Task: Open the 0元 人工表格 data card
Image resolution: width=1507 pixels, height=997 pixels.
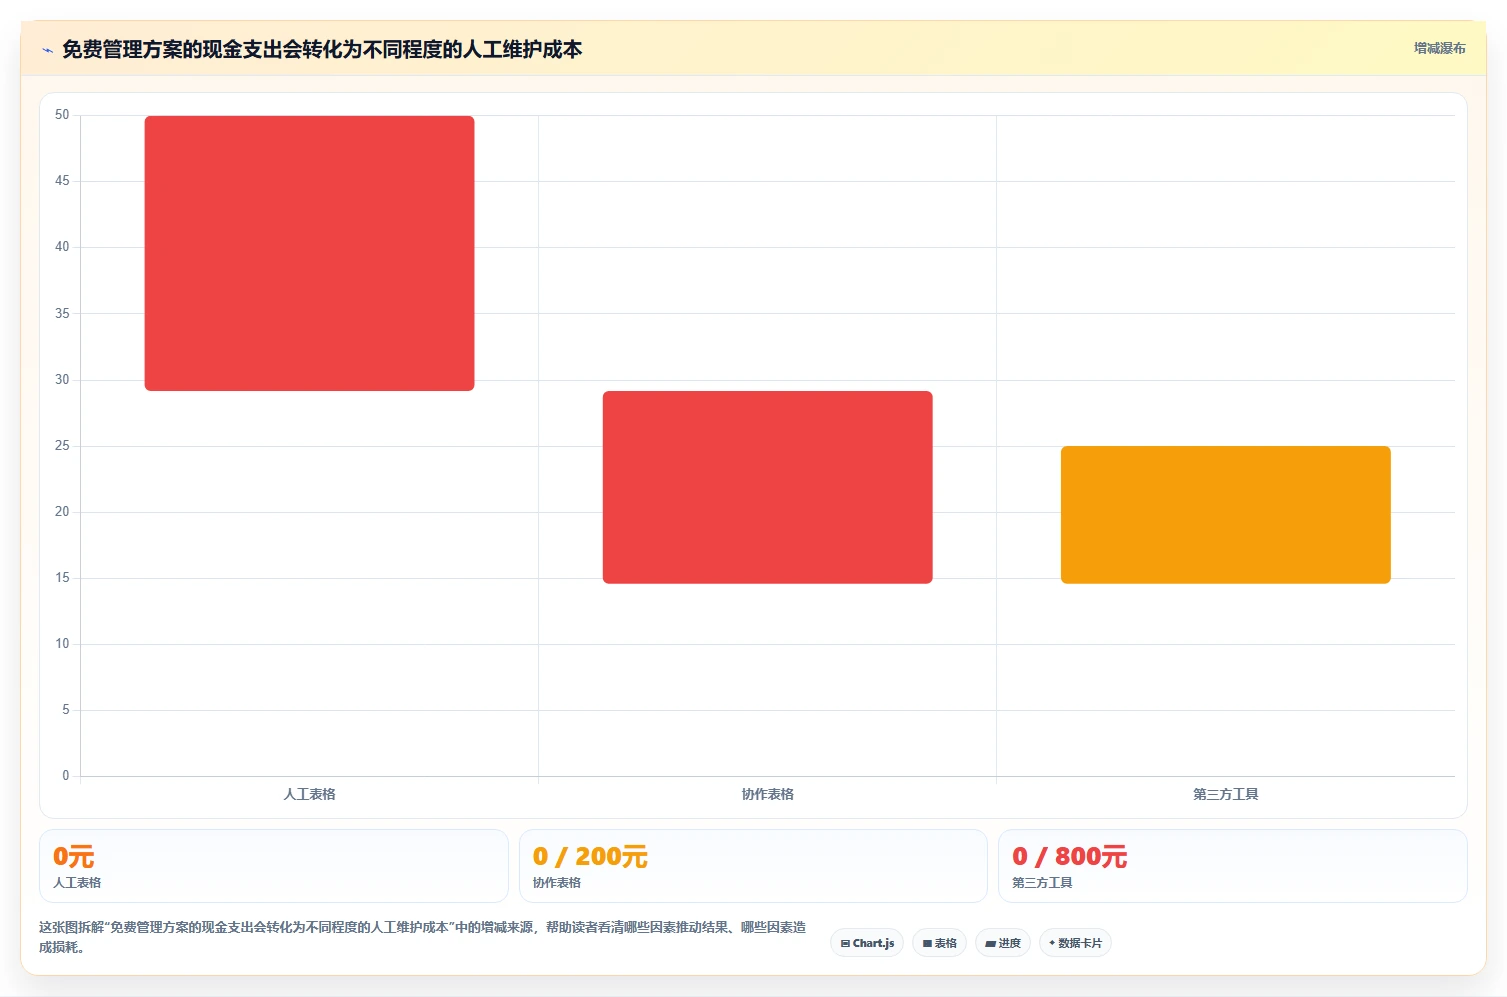Action: (x=274, y=866)
